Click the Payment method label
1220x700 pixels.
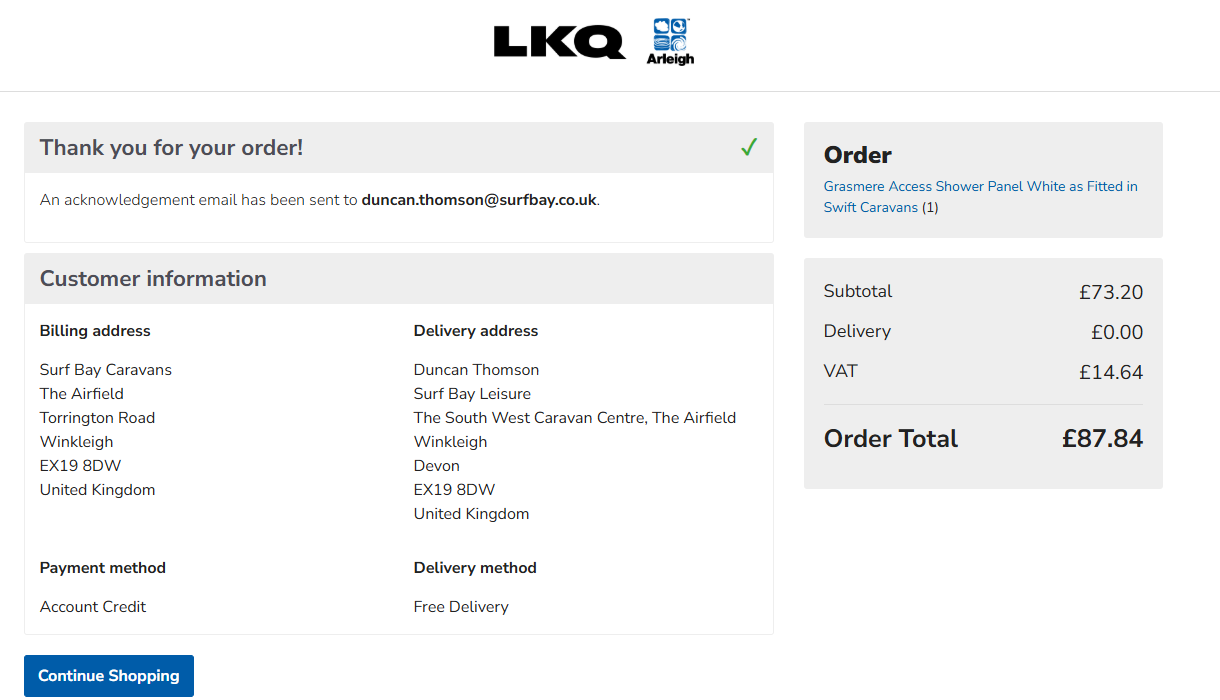click(103, 568)
